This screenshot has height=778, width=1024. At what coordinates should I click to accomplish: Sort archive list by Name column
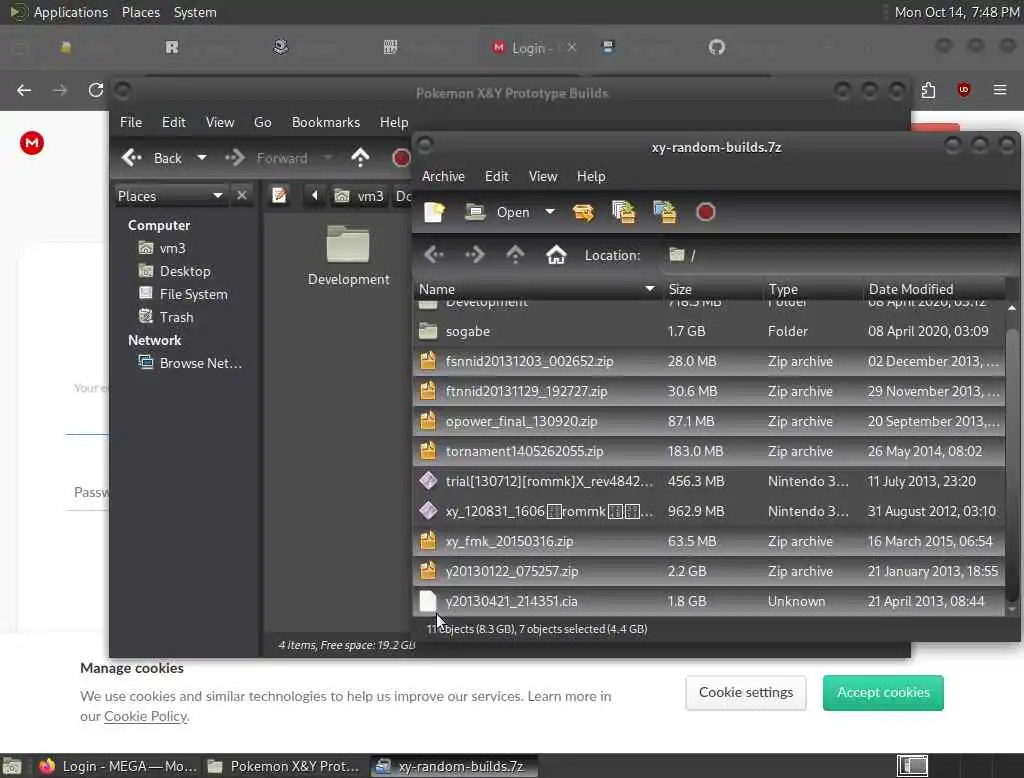(x=537, y=289)
